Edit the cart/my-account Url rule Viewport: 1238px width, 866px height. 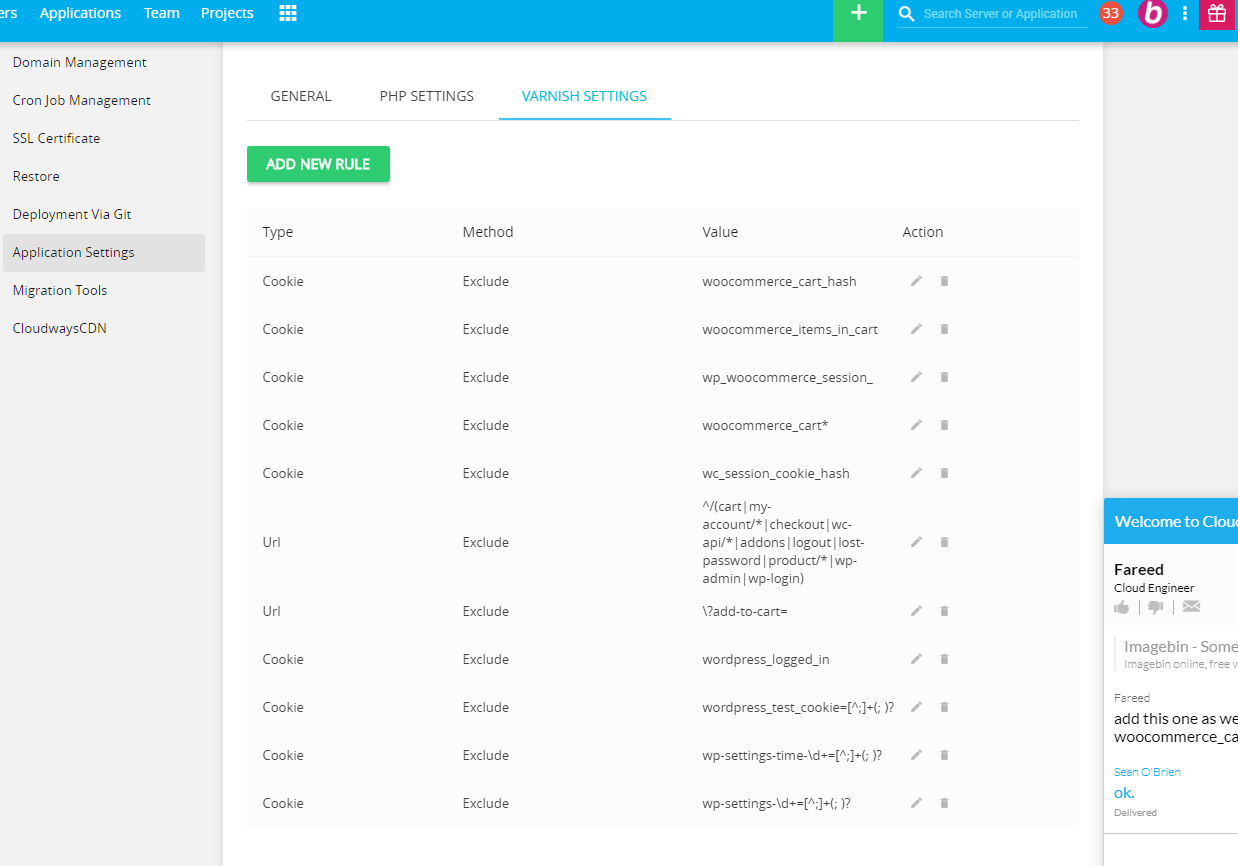(916, 542)
